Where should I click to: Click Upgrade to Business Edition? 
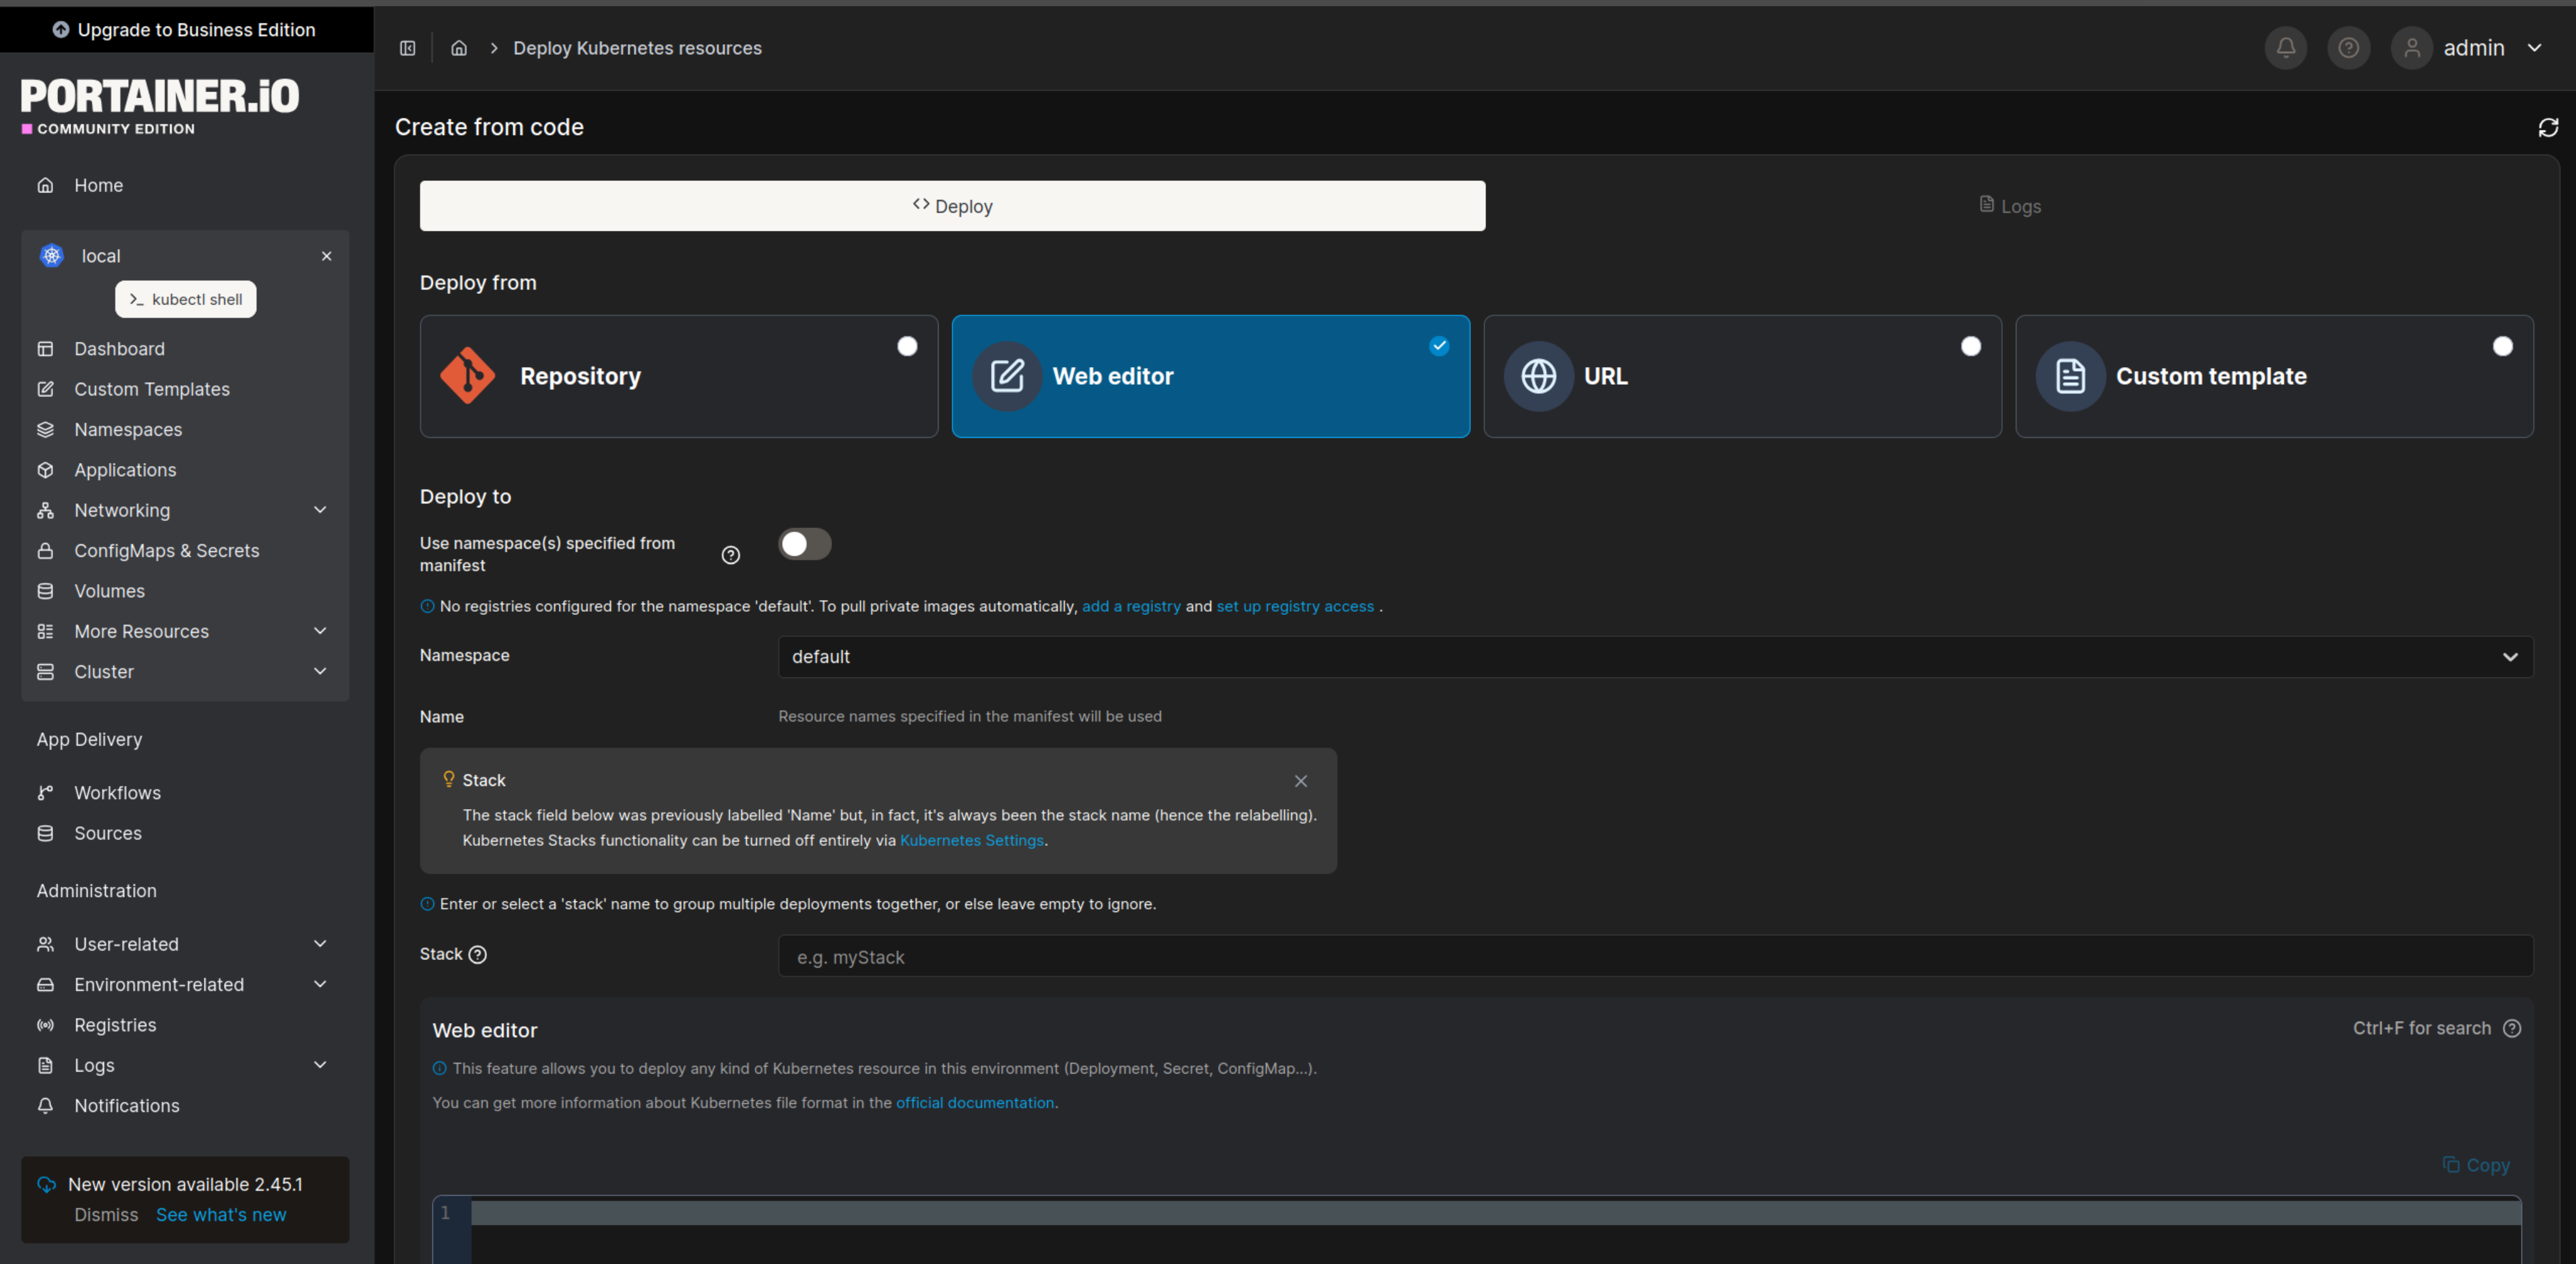tap(185, 30)
